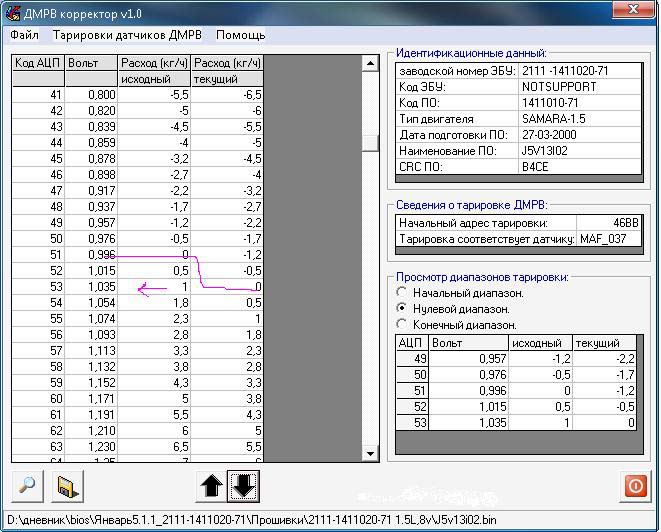Click the red power exit icon
The height and width of the screenshot is (532, 661).
coord(634,486)
